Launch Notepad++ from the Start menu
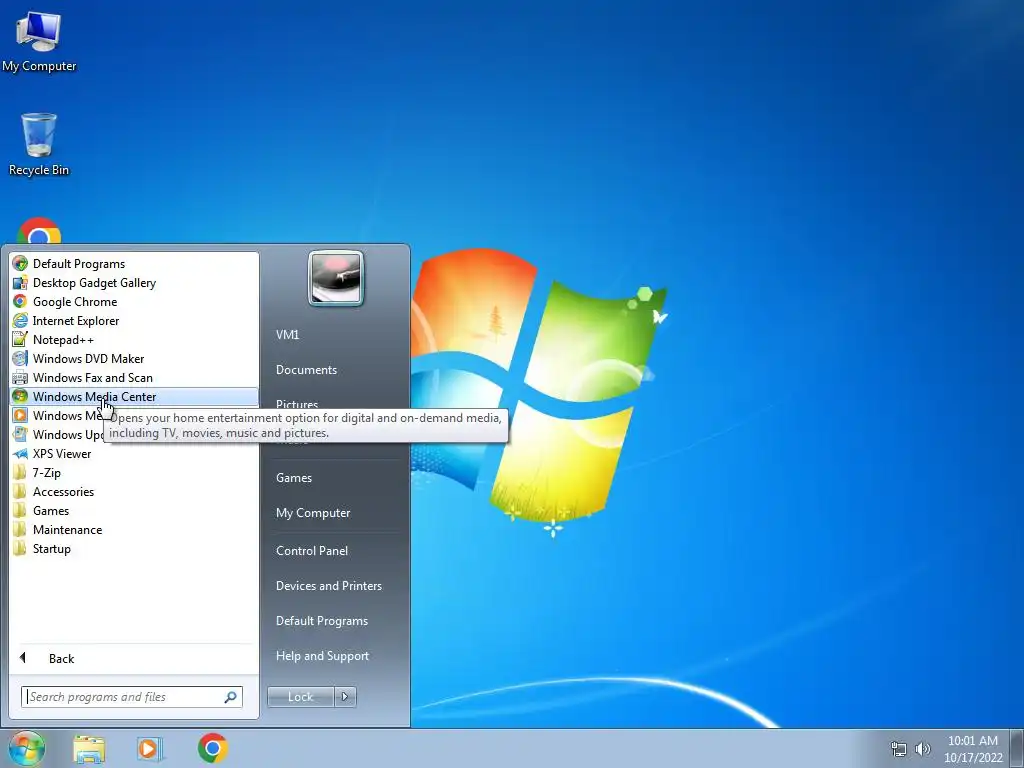The image size is (1024, 768). [20, 340]
